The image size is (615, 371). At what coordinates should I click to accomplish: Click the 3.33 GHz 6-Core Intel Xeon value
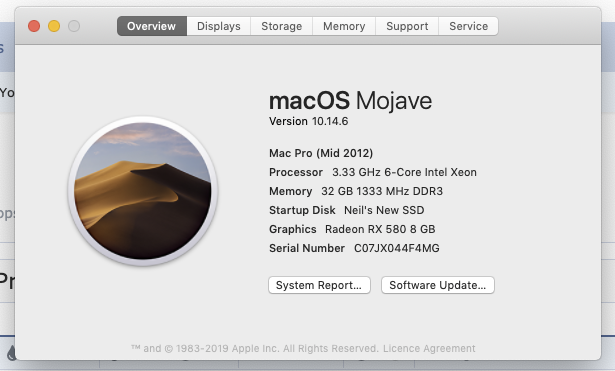tap(404, 172)
